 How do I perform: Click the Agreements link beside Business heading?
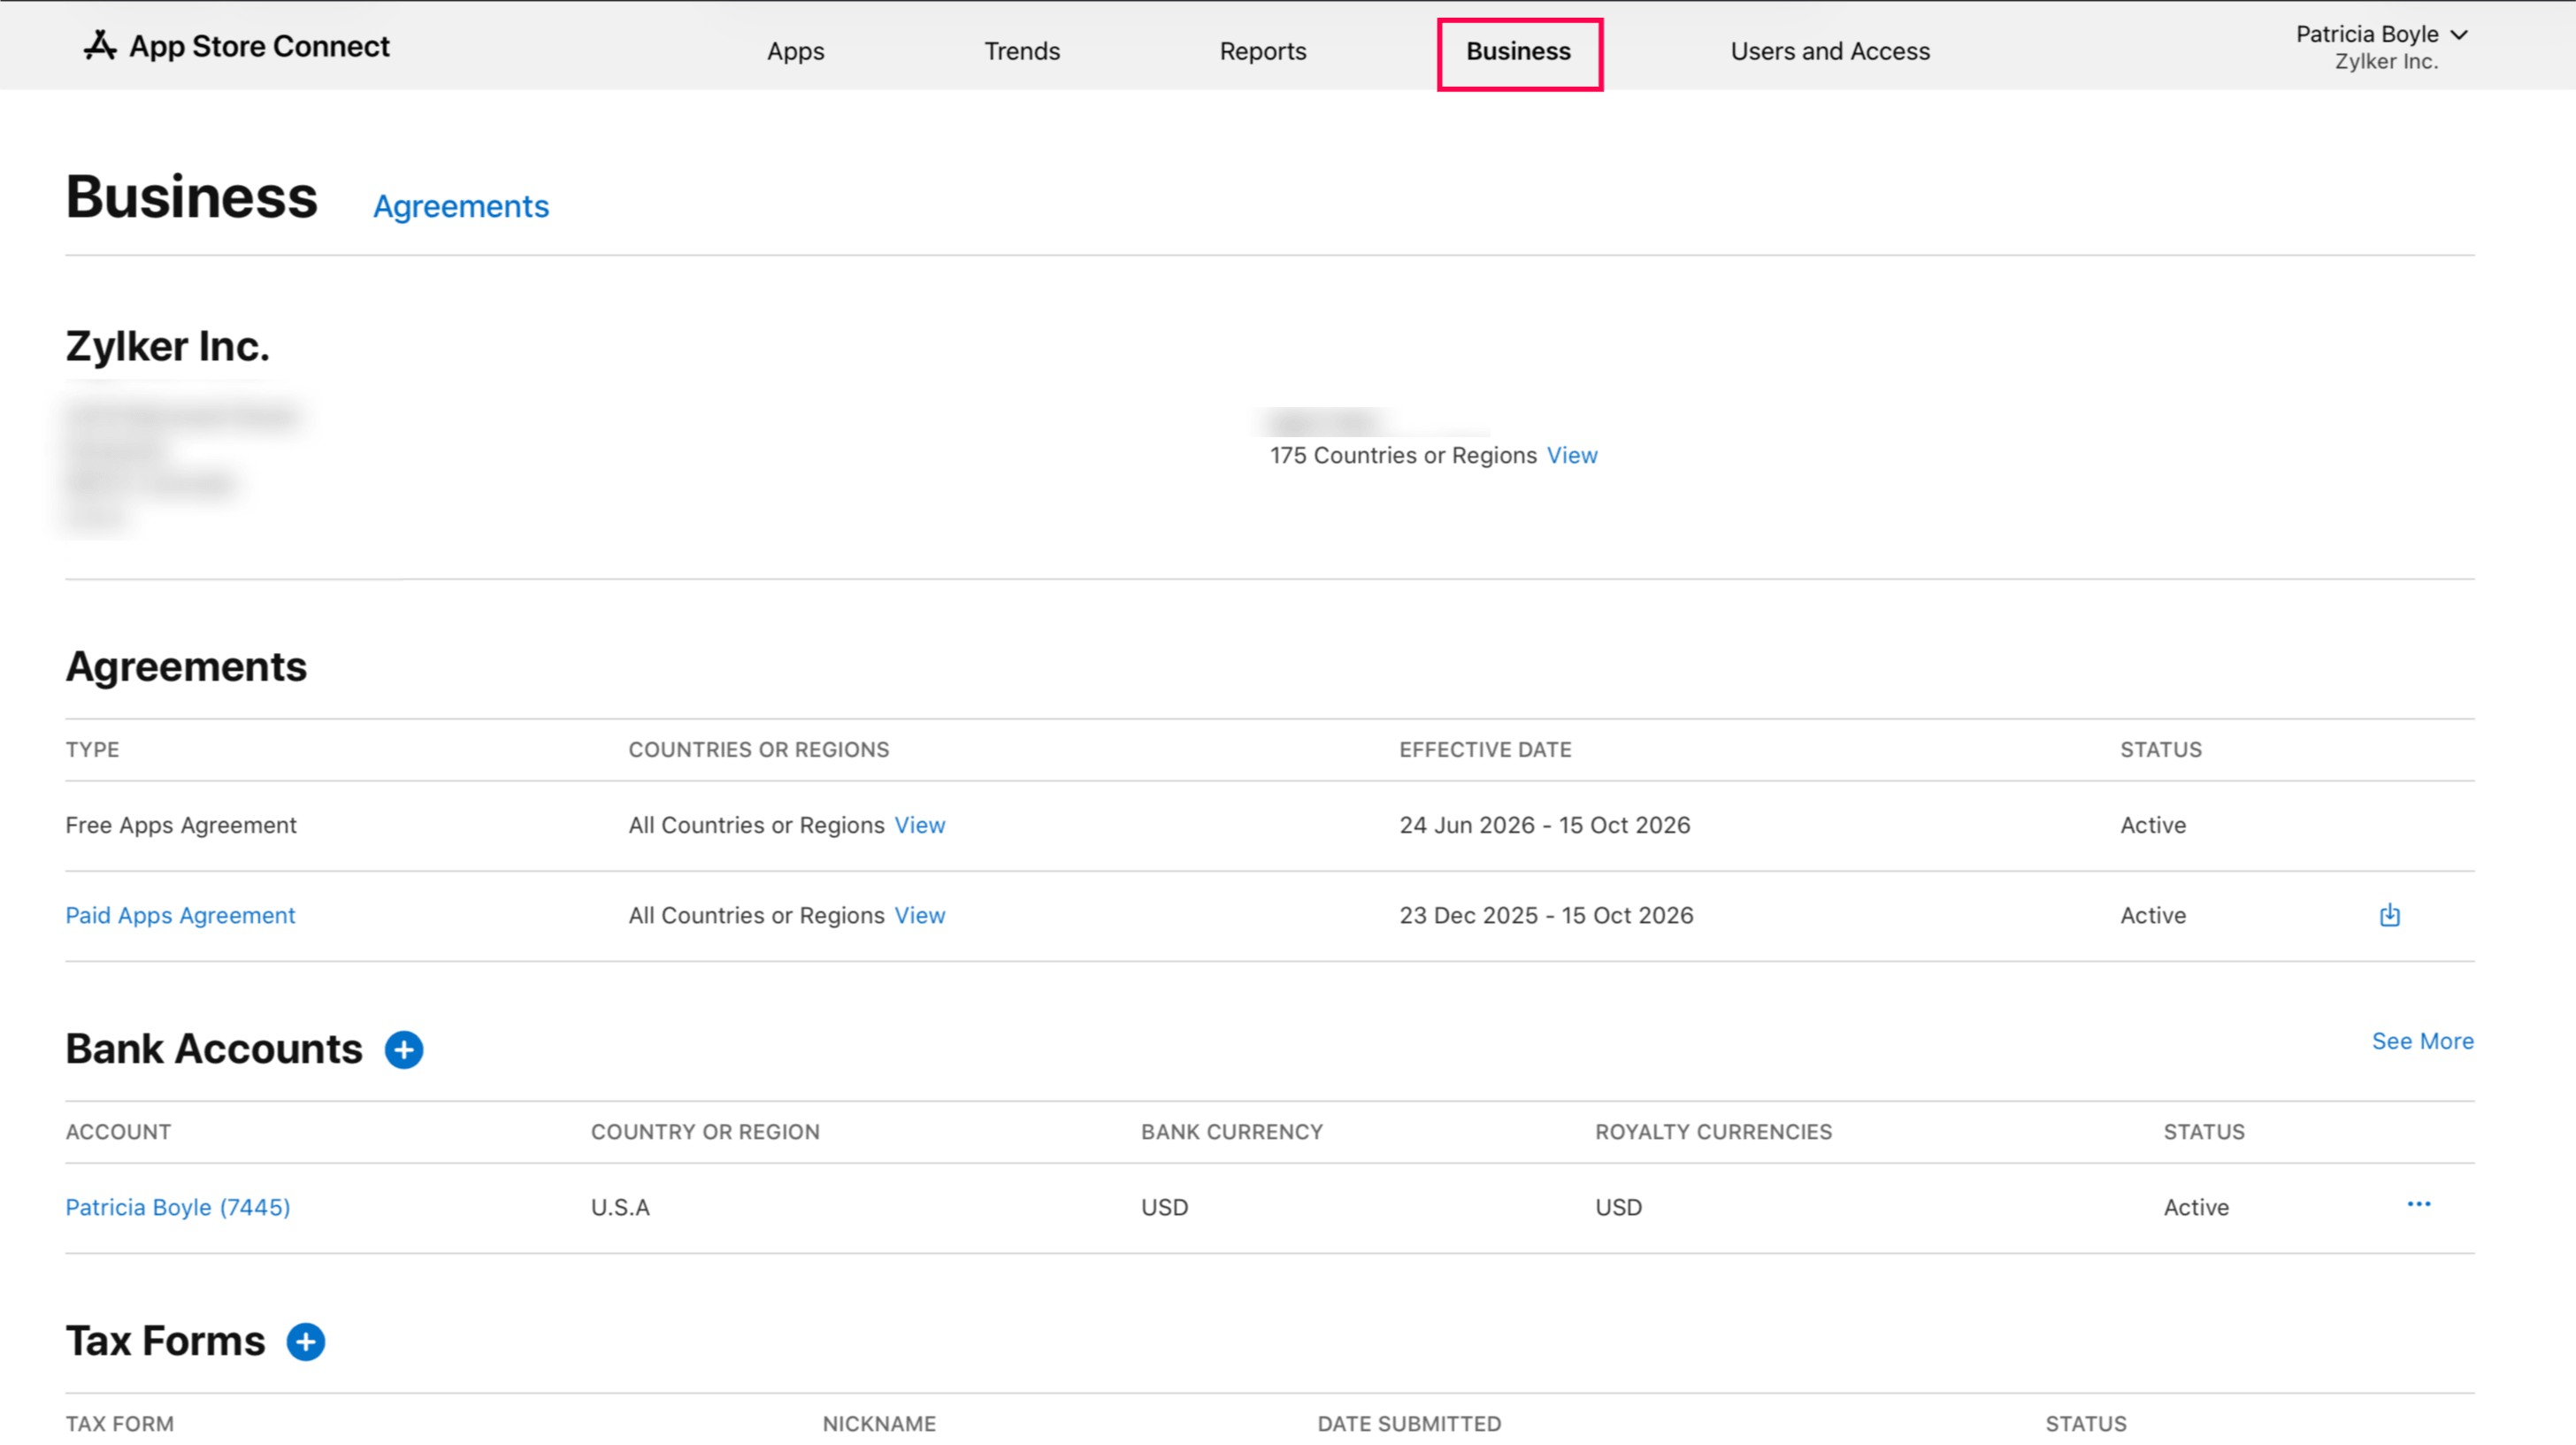(x=461, y=206)
